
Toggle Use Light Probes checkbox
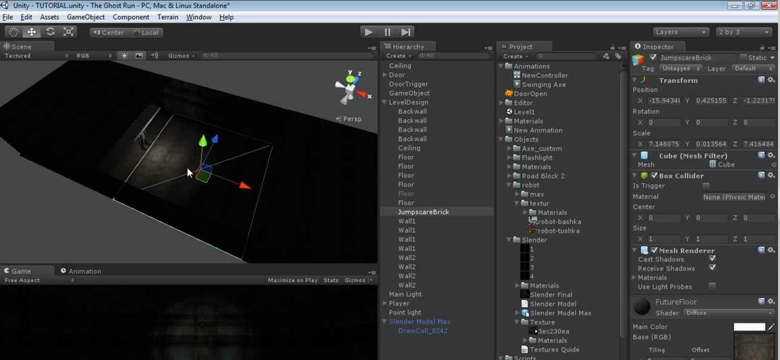tap(712, 286)
